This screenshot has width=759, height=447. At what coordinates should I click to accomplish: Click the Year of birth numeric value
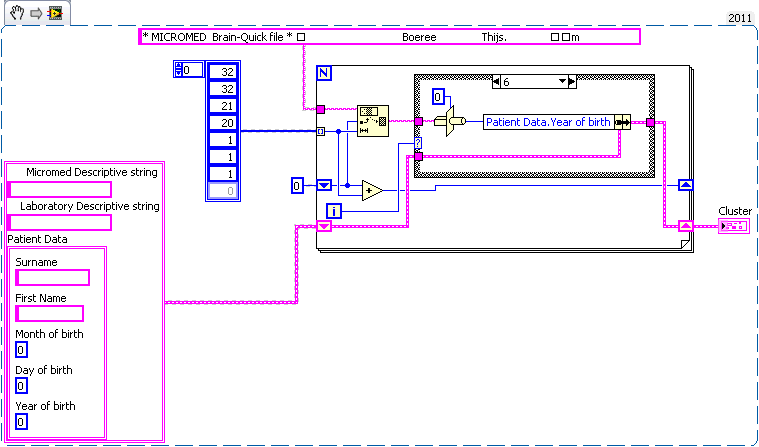[21, 422]
